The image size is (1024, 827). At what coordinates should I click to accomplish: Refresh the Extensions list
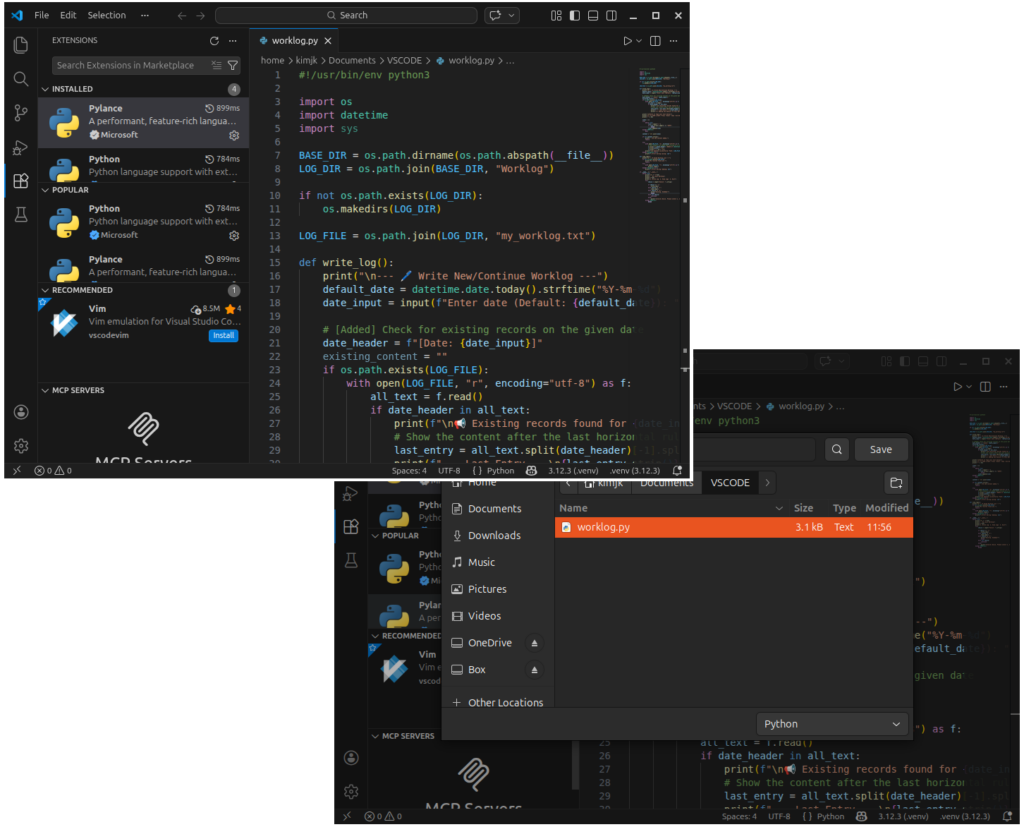pos(214,41)
